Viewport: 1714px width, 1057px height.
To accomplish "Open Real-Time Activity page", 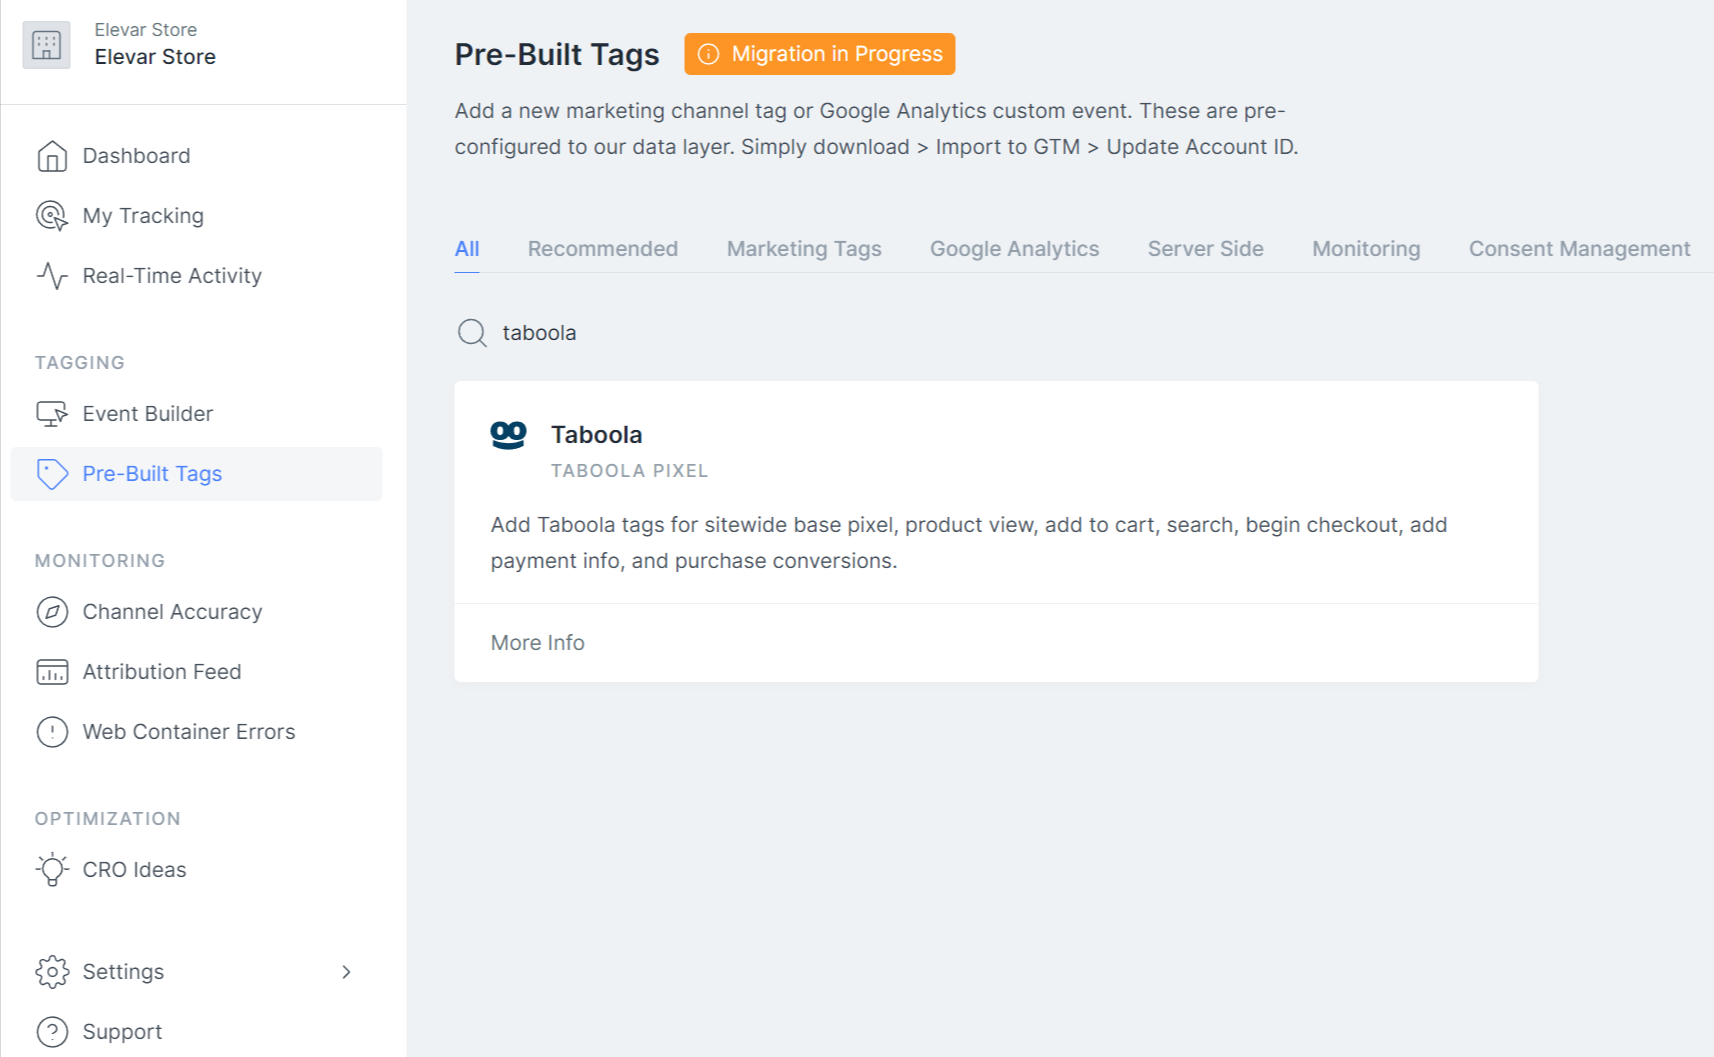I will tap(172, 276).
